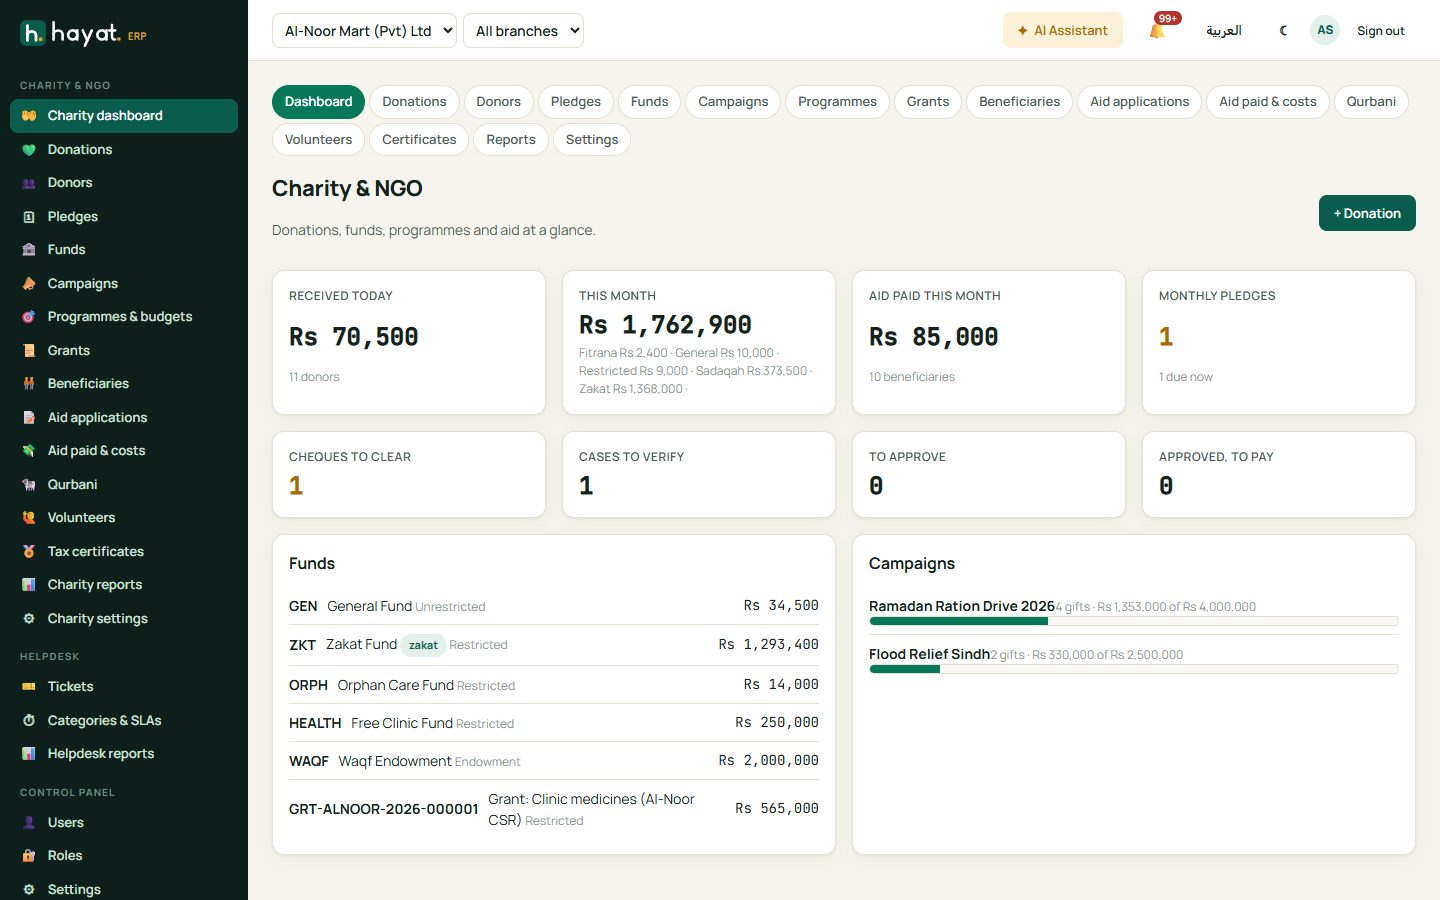Viewport: 1440px width, 900px height.
Task: Click the + Donation button
Action: (x=1367, y=213)
